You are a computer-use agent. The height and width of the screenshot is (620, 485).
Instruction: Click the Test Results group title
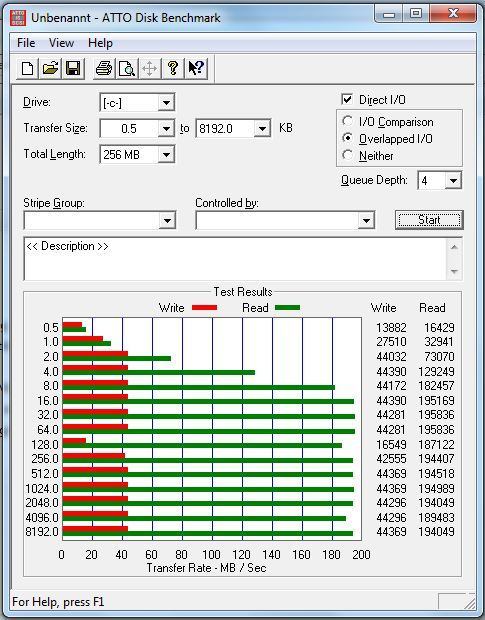pyautogui.click(x=243, y=292)
